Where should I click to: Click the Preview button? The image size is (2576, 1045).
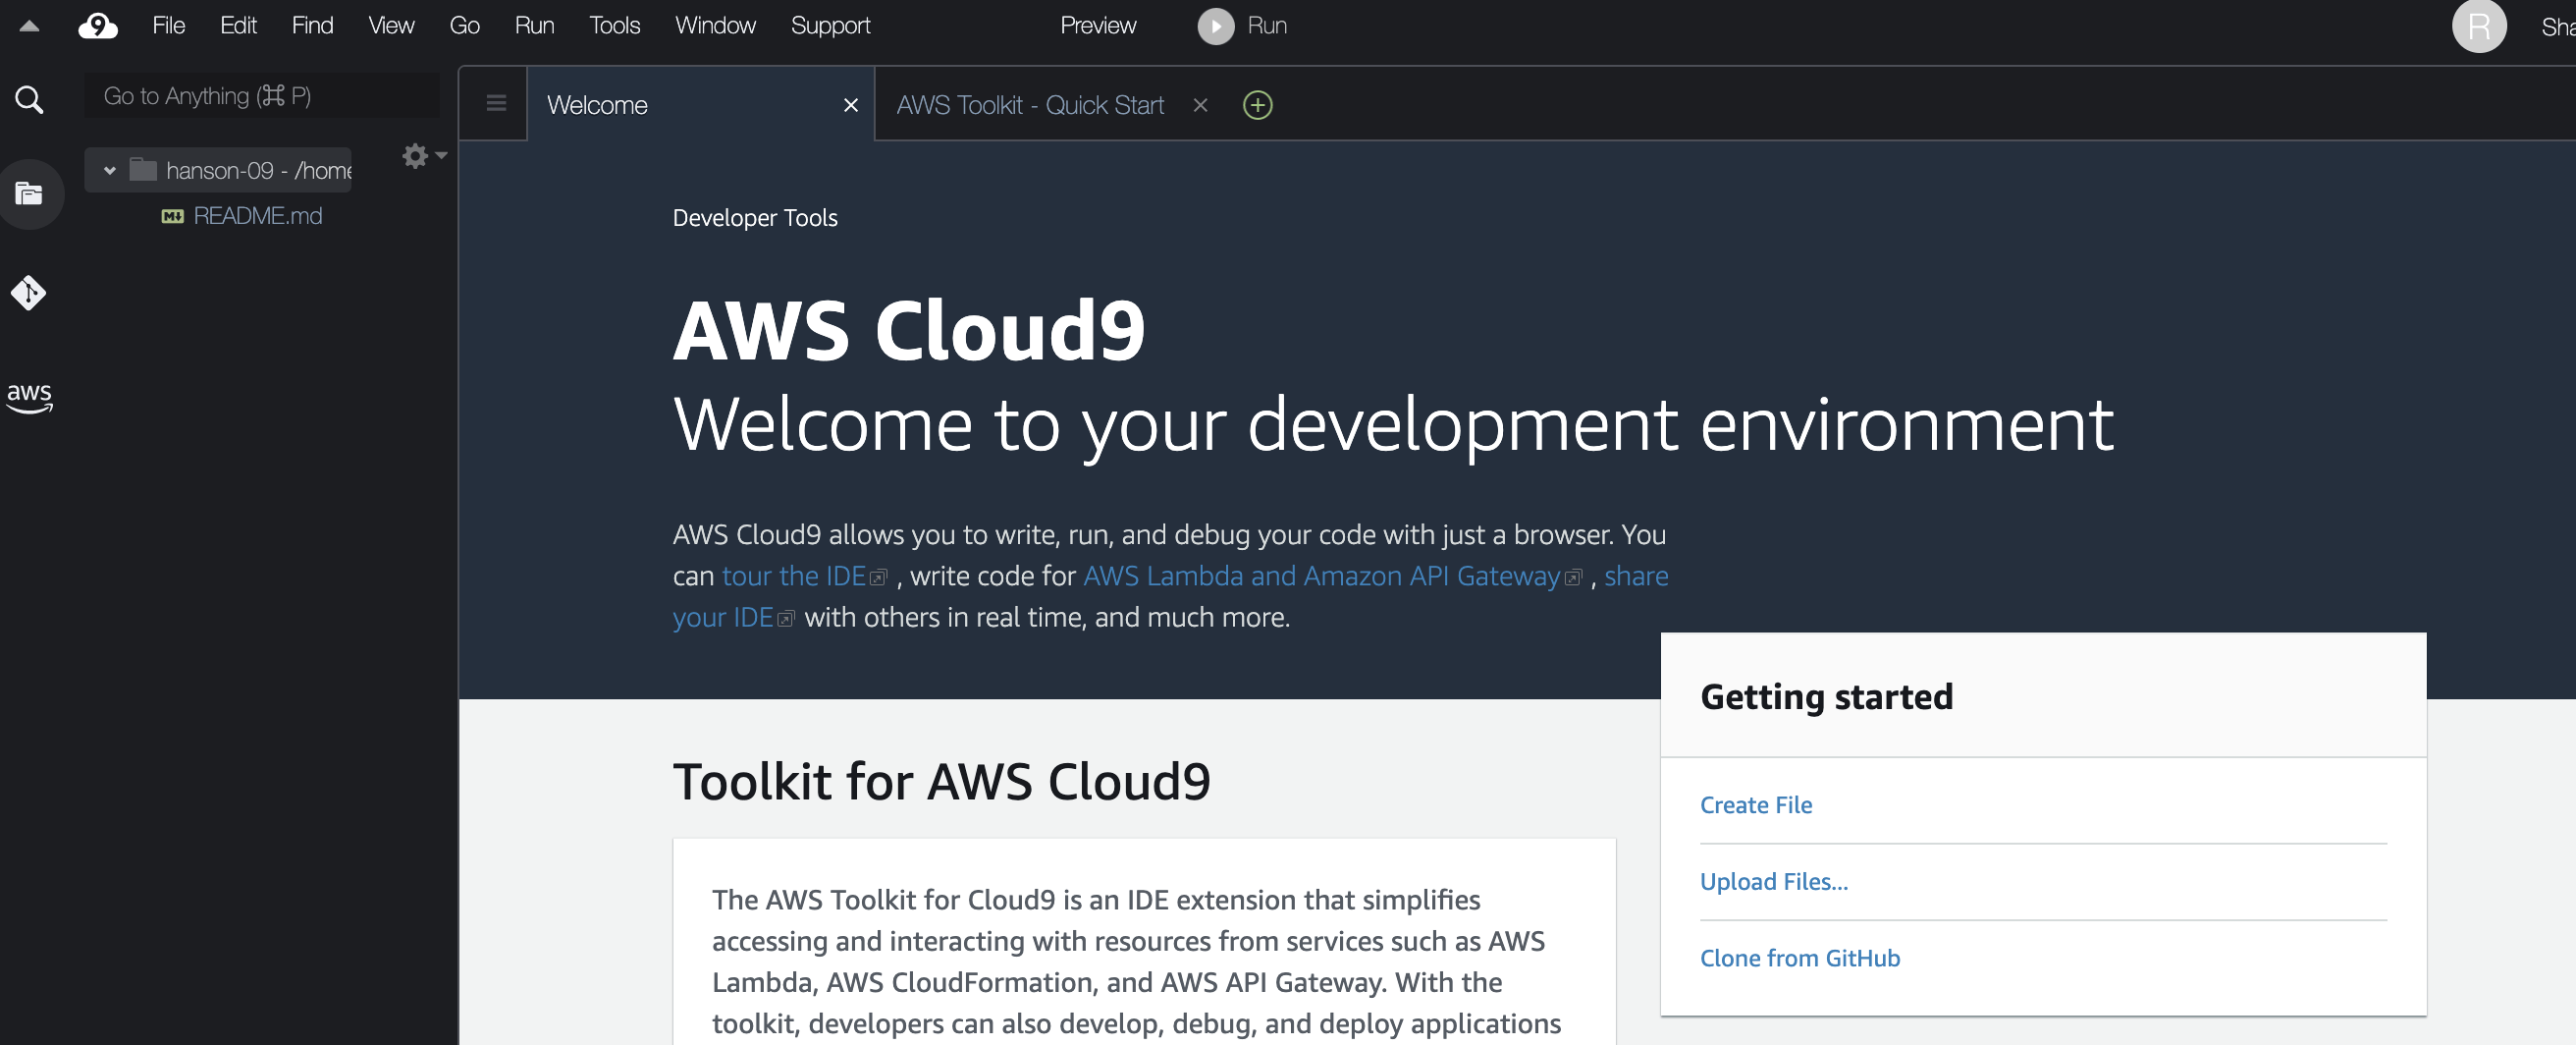coord(1097,26)
